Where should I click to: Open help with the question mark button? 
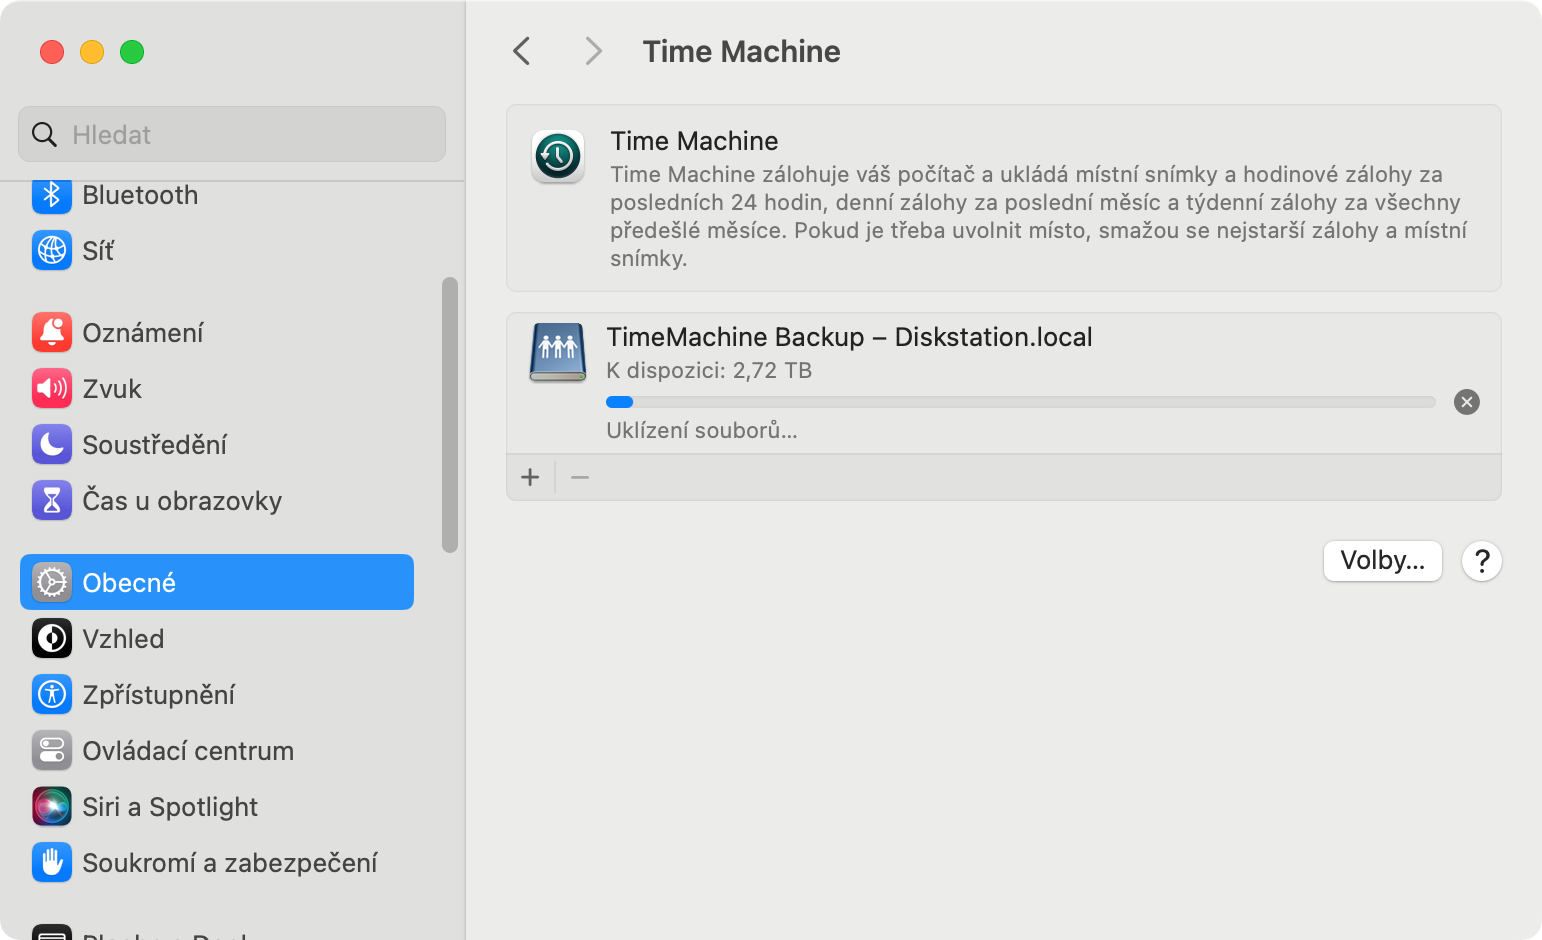1482,561
